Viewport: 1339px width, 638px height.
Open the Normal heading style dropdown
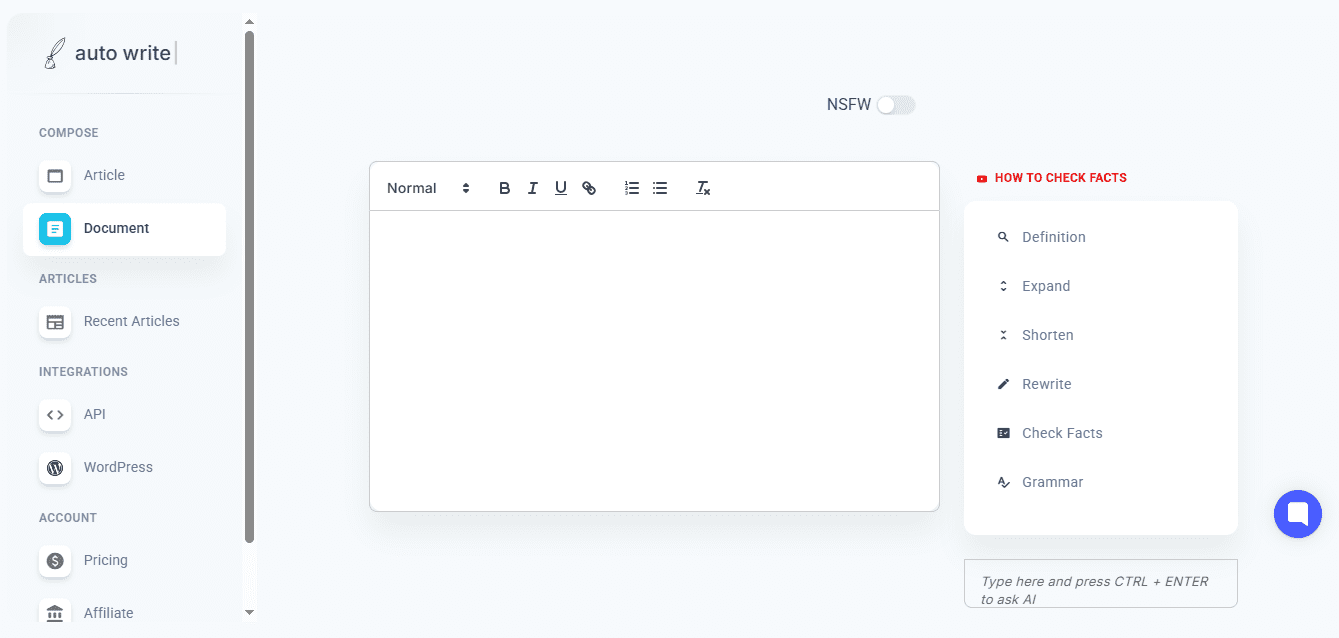point(428,188)
